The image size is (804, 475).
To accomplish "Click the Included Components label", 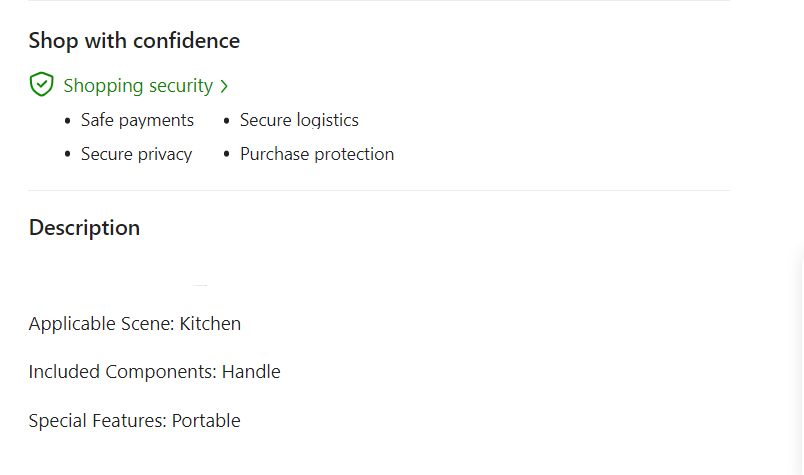I will click(x=122, y=372).
